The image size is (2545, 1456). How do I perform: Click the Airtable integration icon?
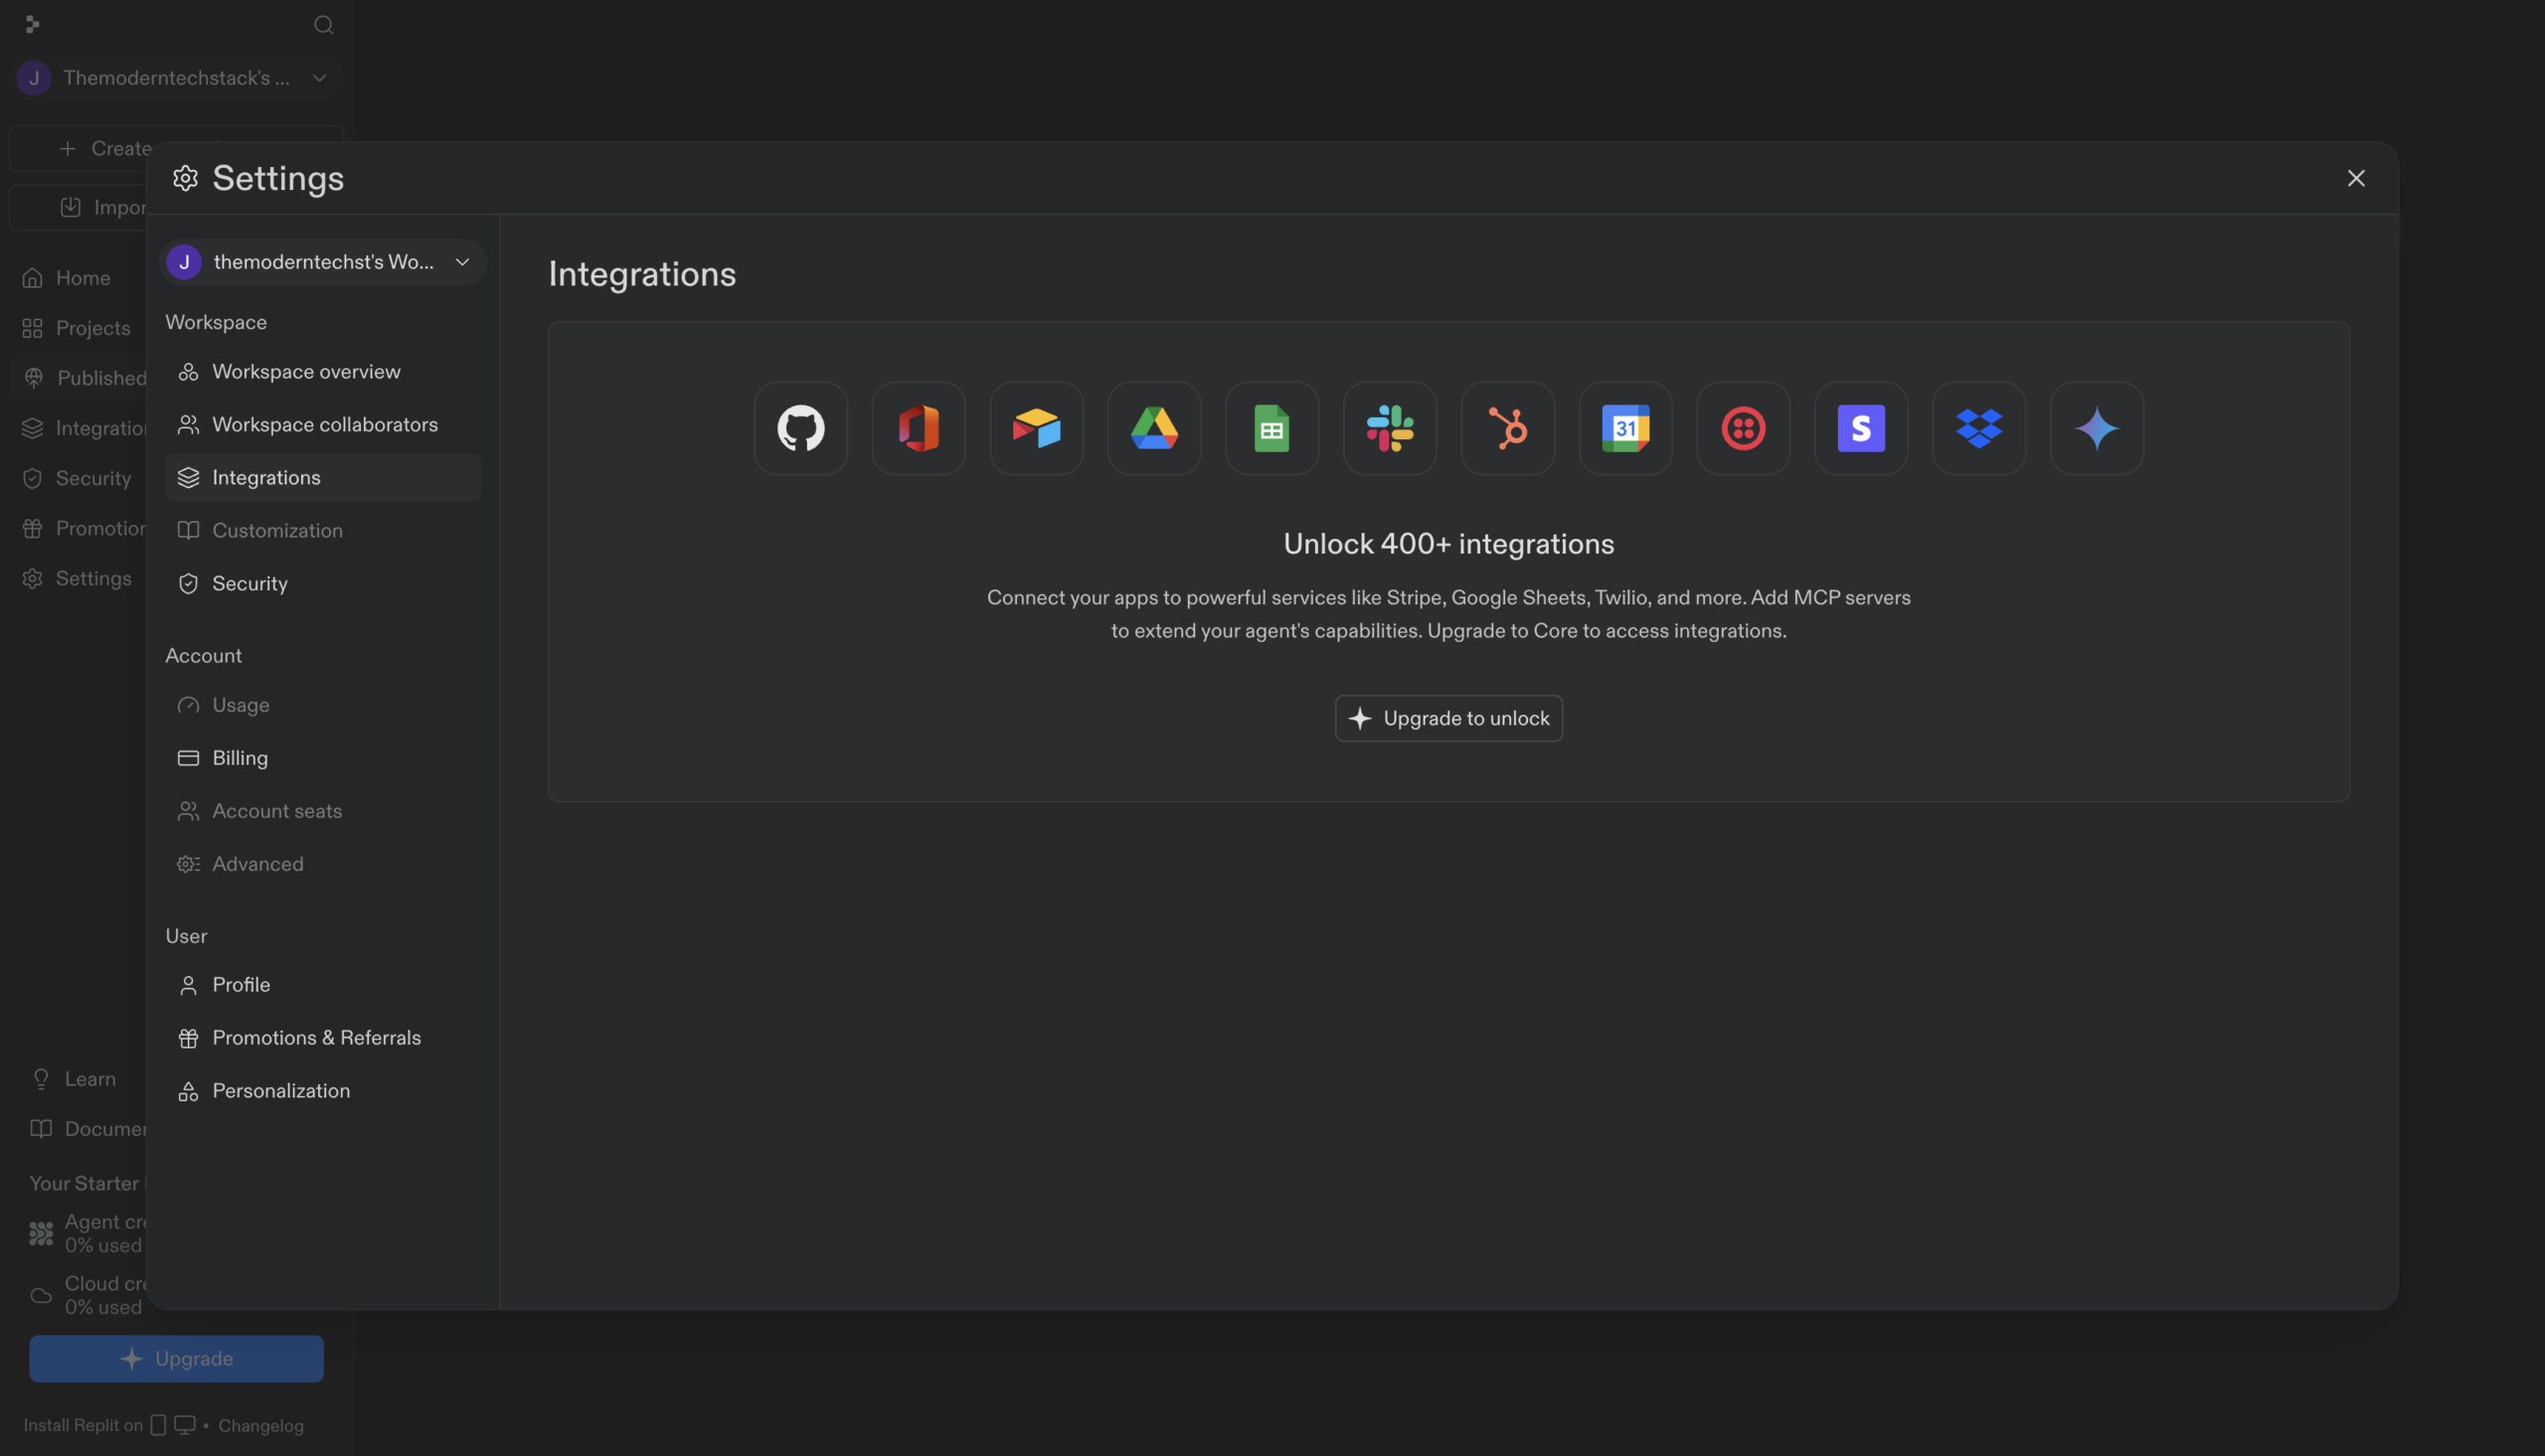click(x=1037, y=428)
